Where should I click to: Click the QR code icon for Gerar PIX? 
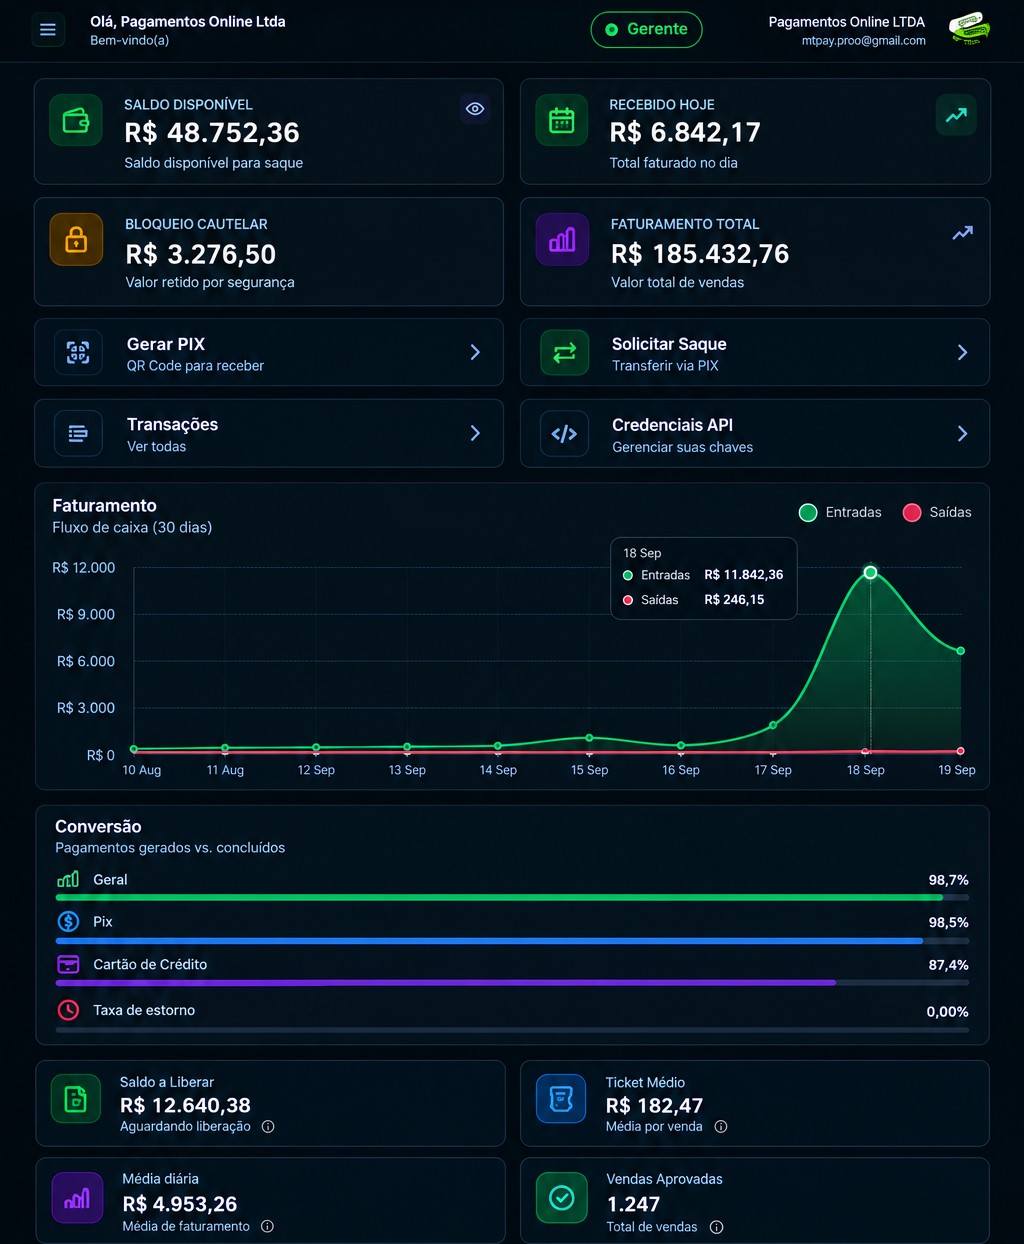(78, 352)
